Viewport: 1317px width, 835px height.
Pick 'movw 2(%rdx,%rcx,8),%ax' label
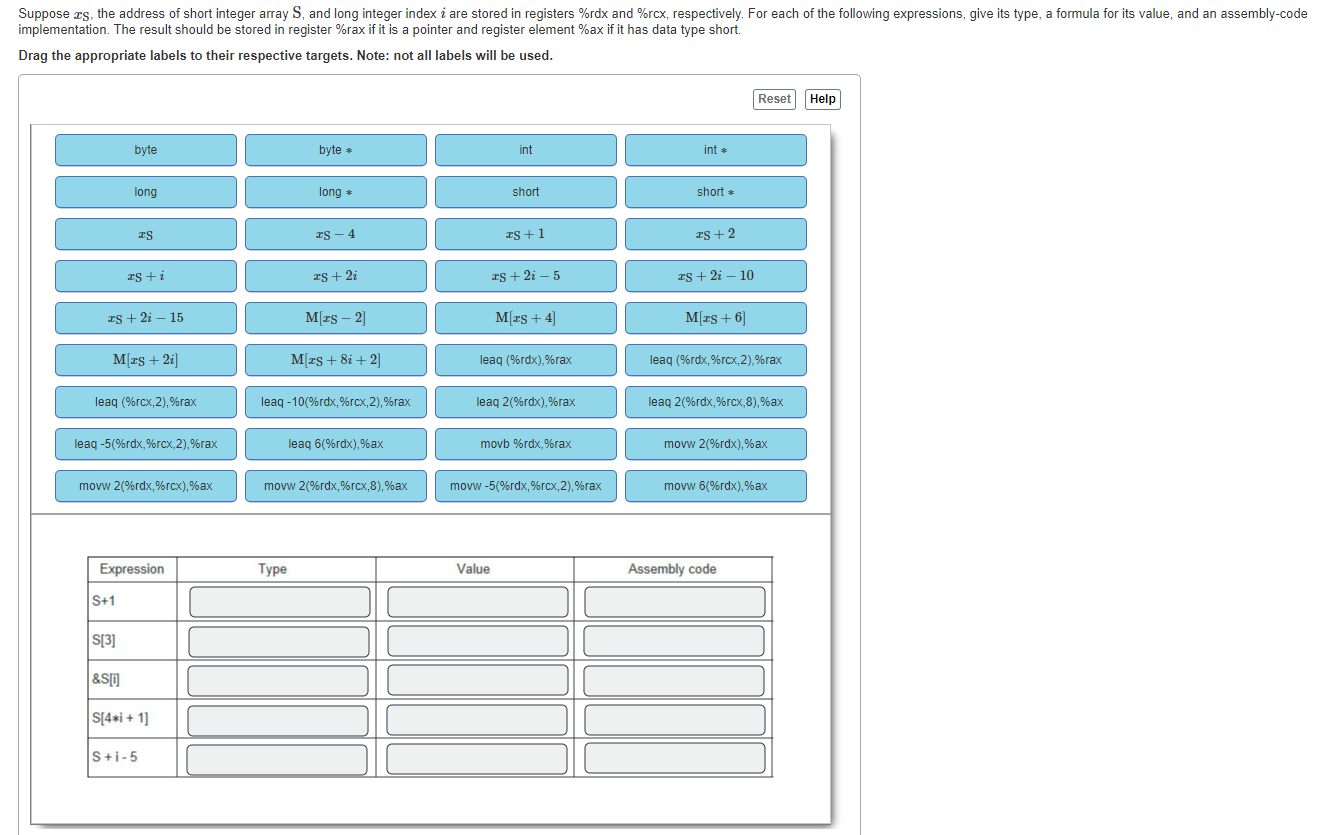(336, 486)
